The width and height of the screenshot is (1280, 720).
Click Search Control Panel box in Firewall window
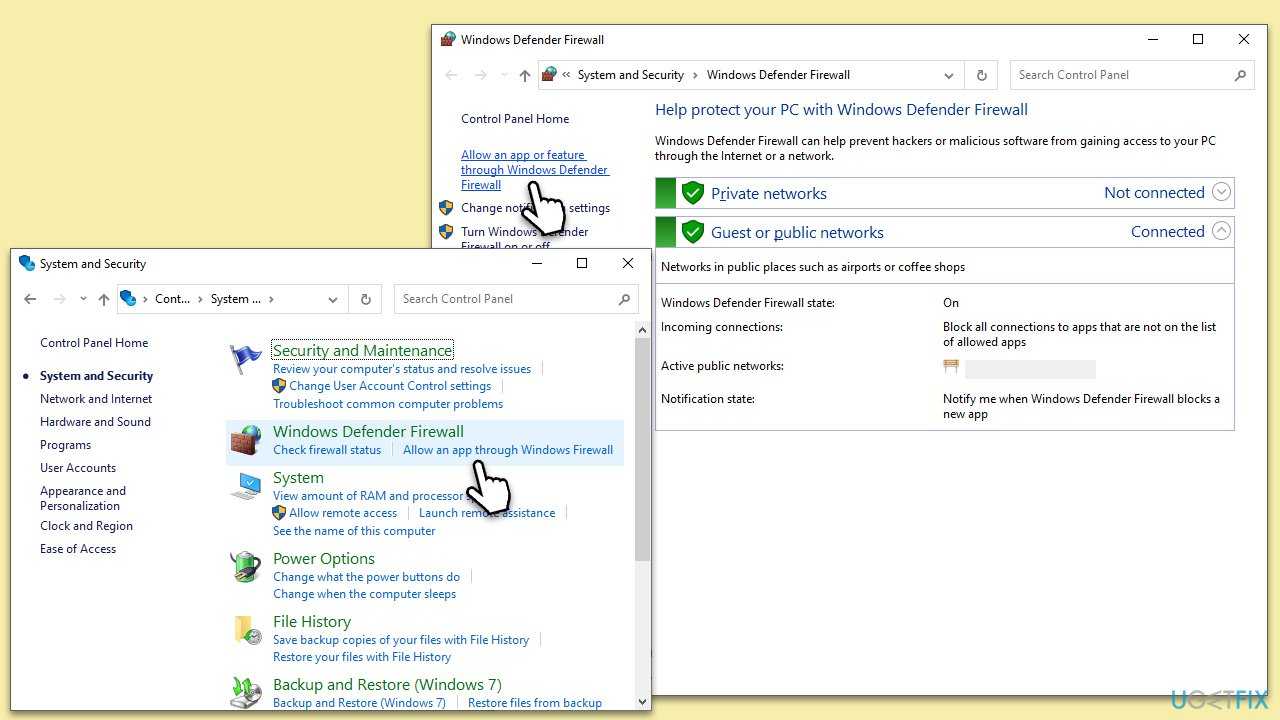click(1120, 75)
